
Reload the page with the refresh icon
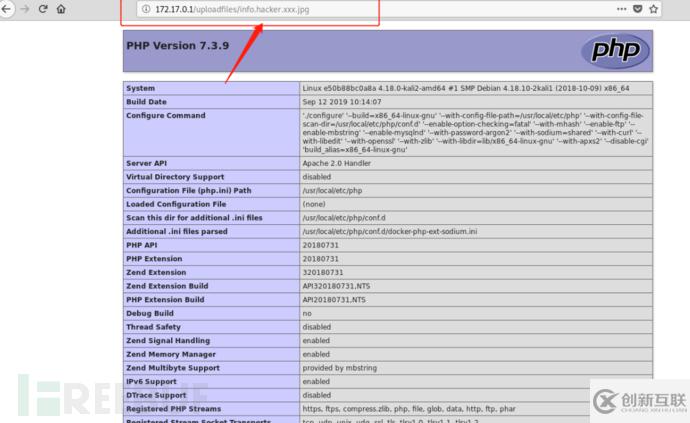(x=43, y=9)
